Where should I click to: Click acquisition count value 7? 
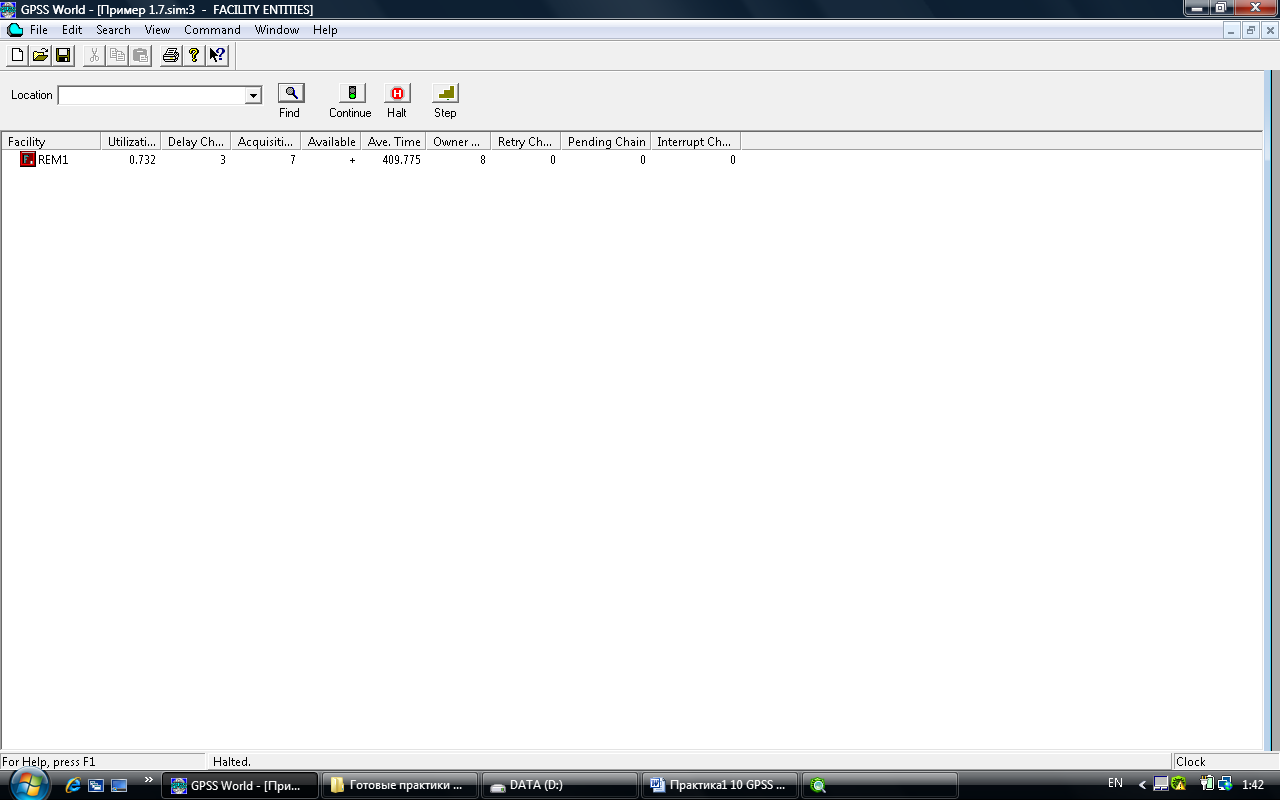point(292,160)
